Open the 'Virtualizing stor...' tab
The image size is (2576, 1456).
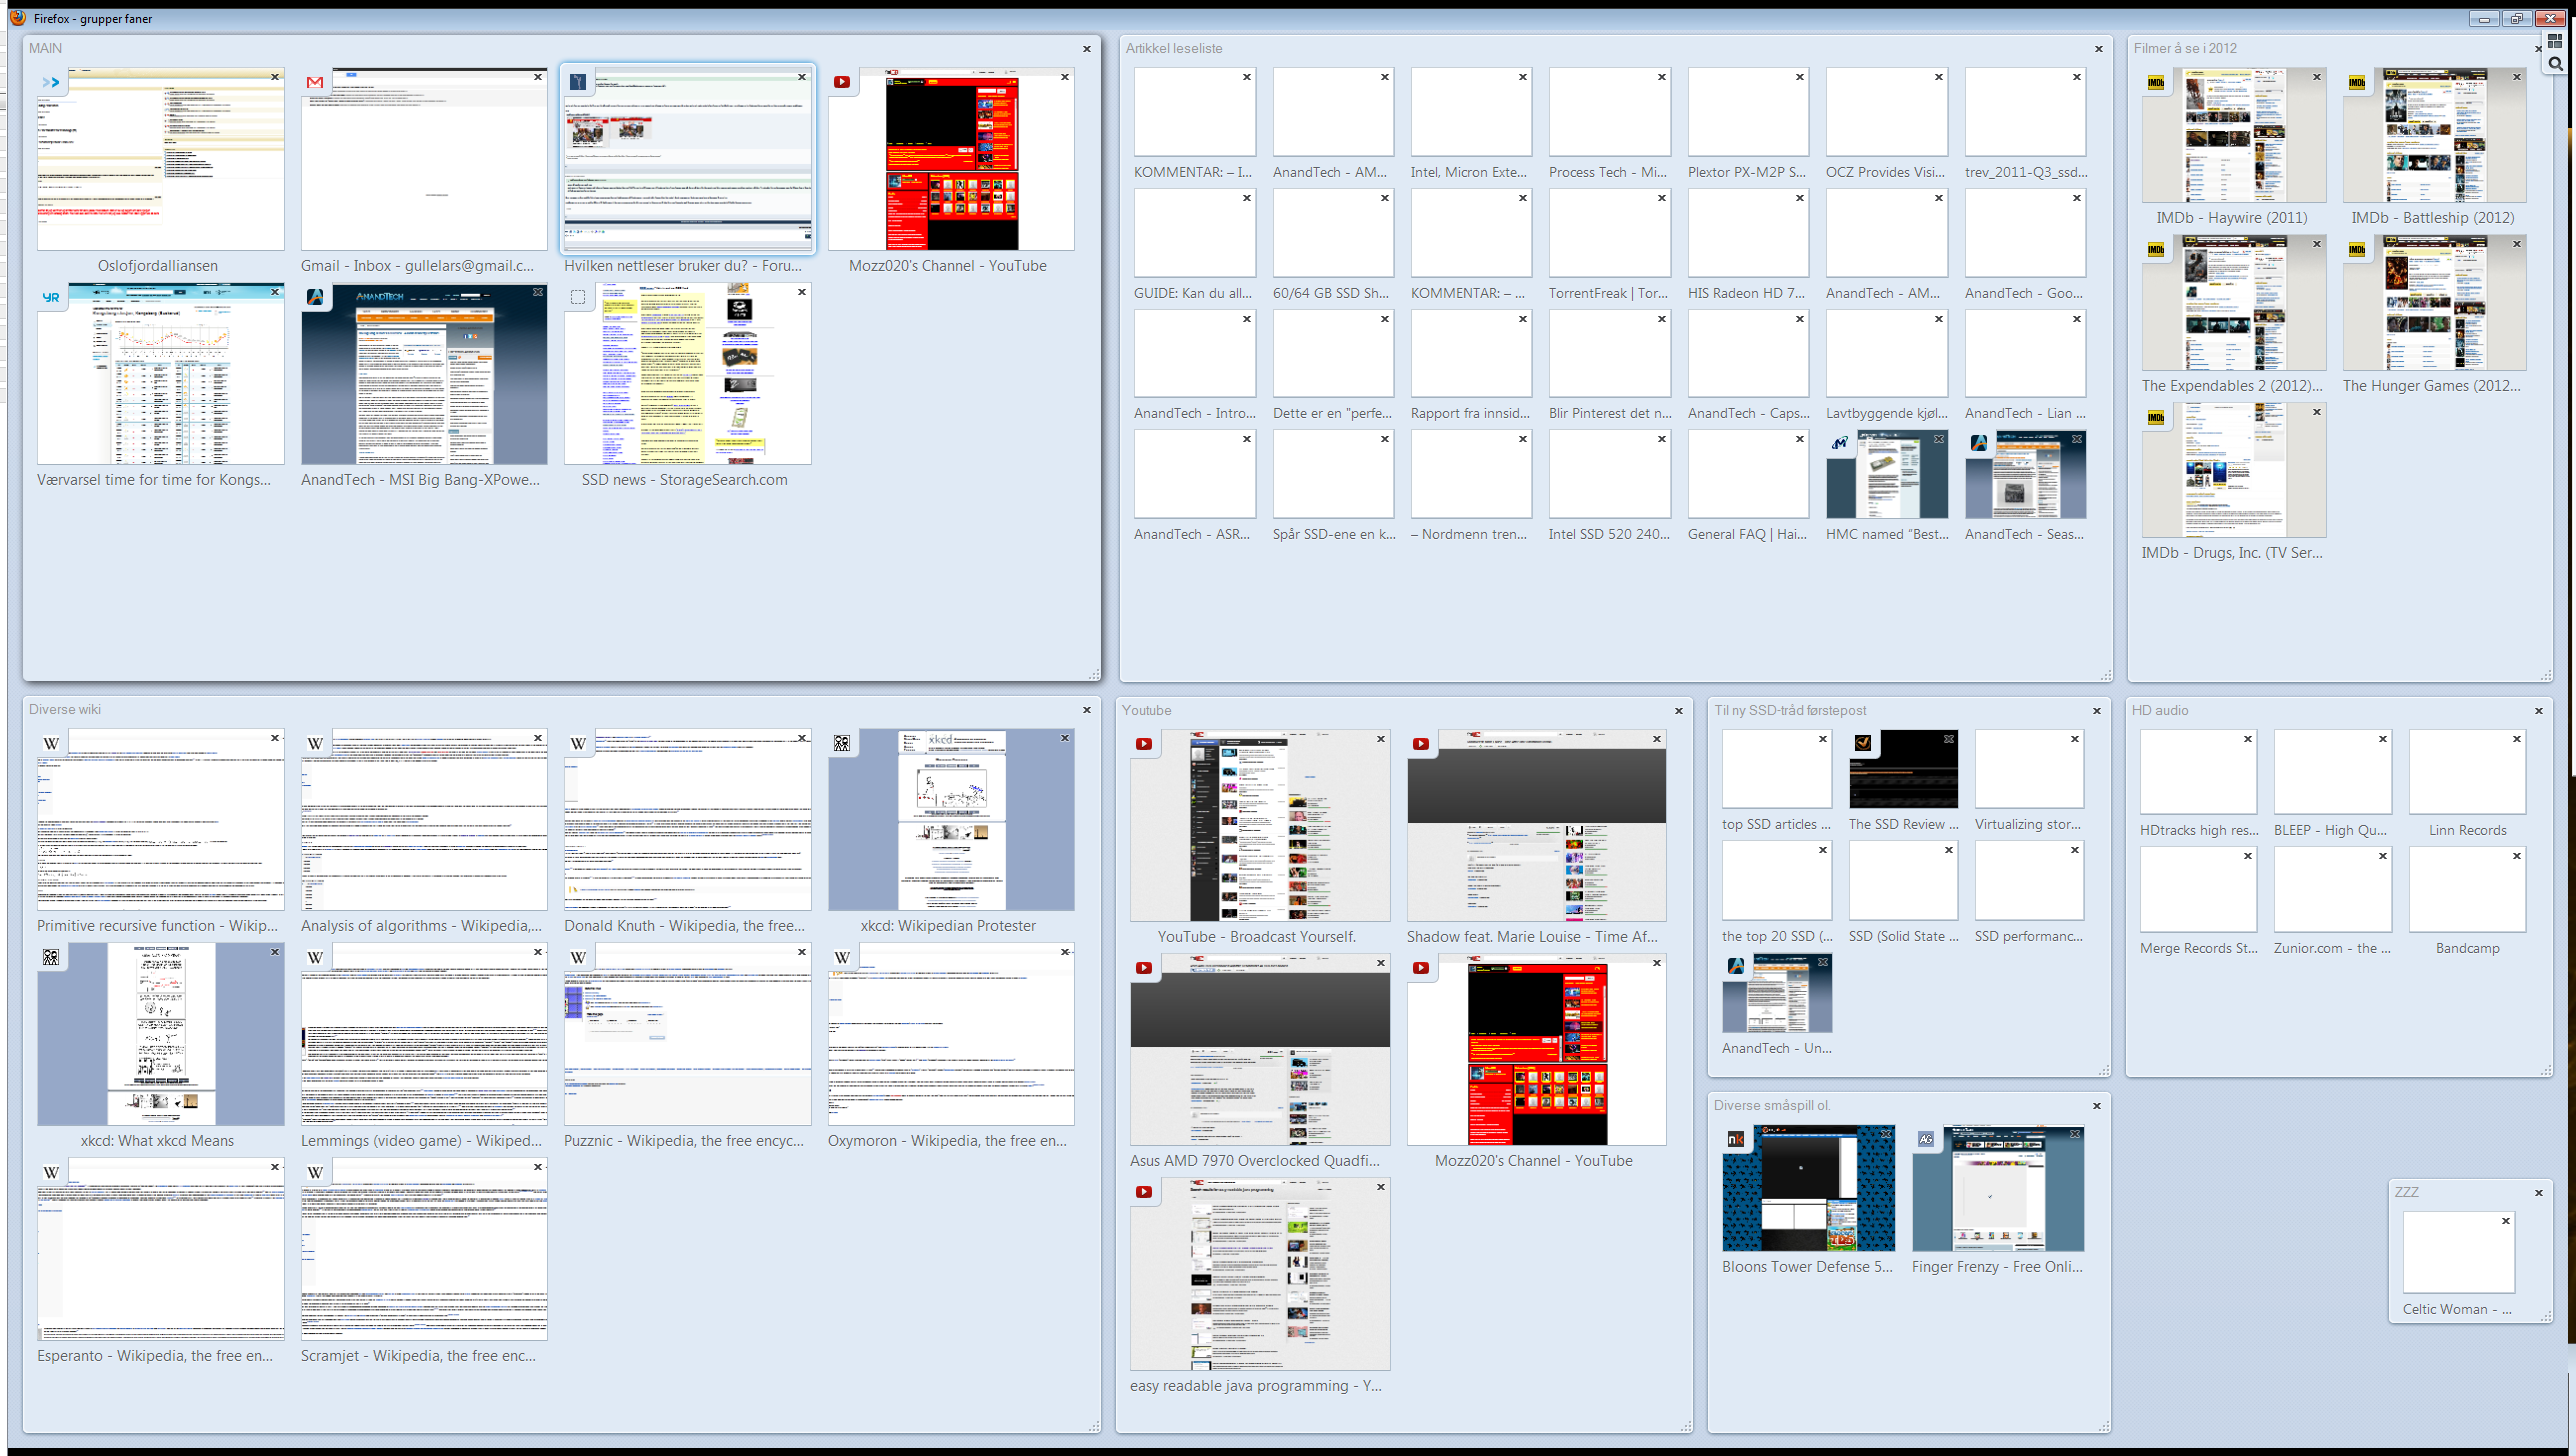[2029, 769]
